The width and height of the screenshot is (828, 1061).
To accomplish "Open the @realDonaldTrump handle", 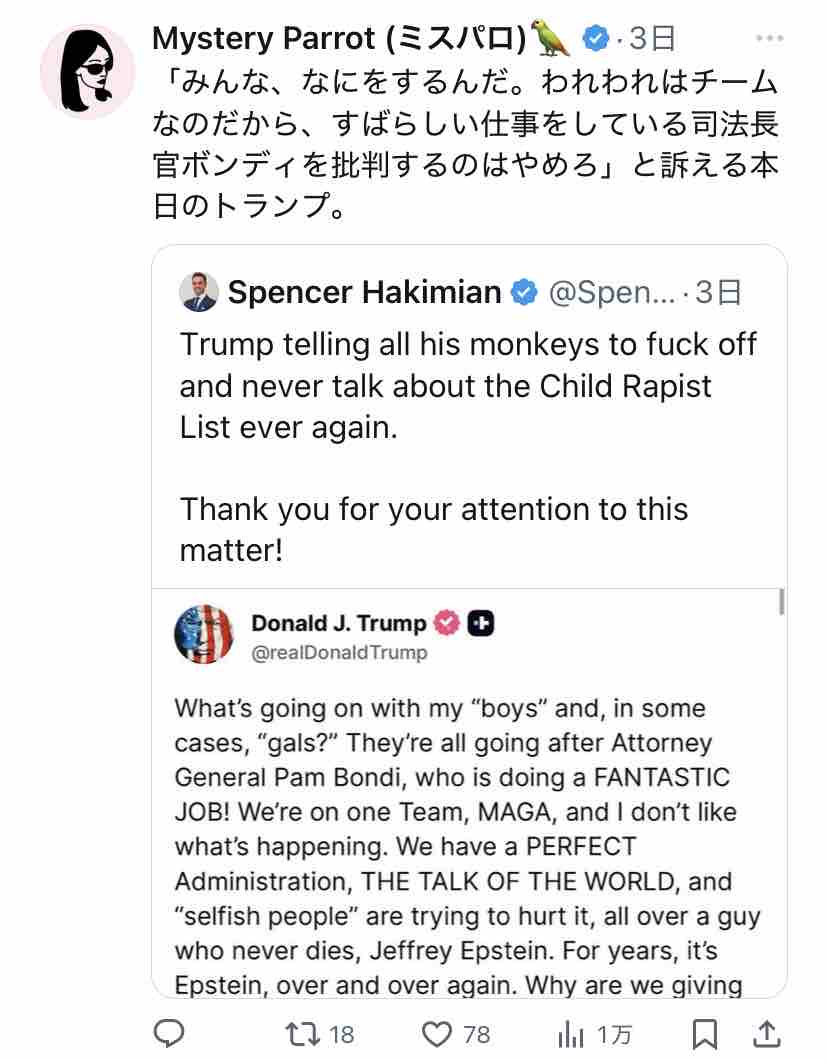I will click(339, 652).
